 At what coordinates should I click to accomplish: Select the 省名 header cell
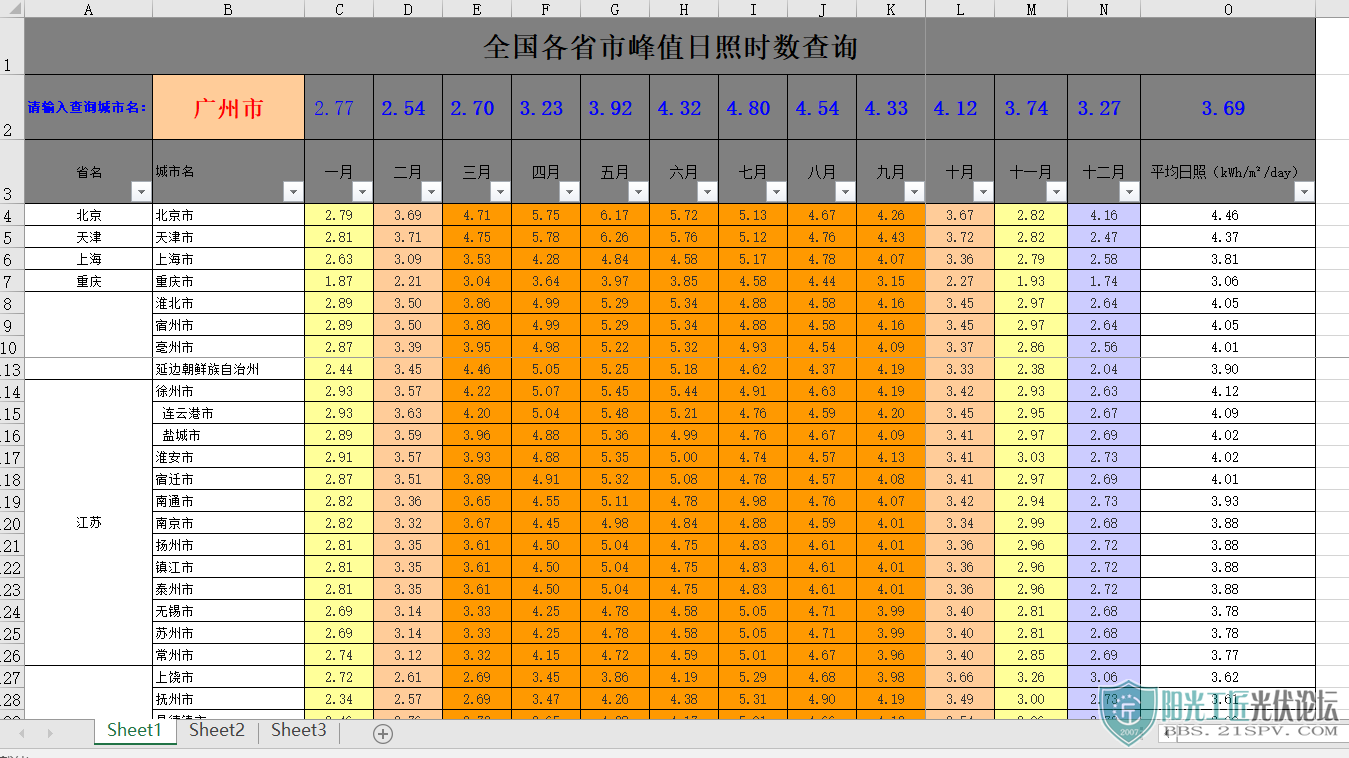88,171
